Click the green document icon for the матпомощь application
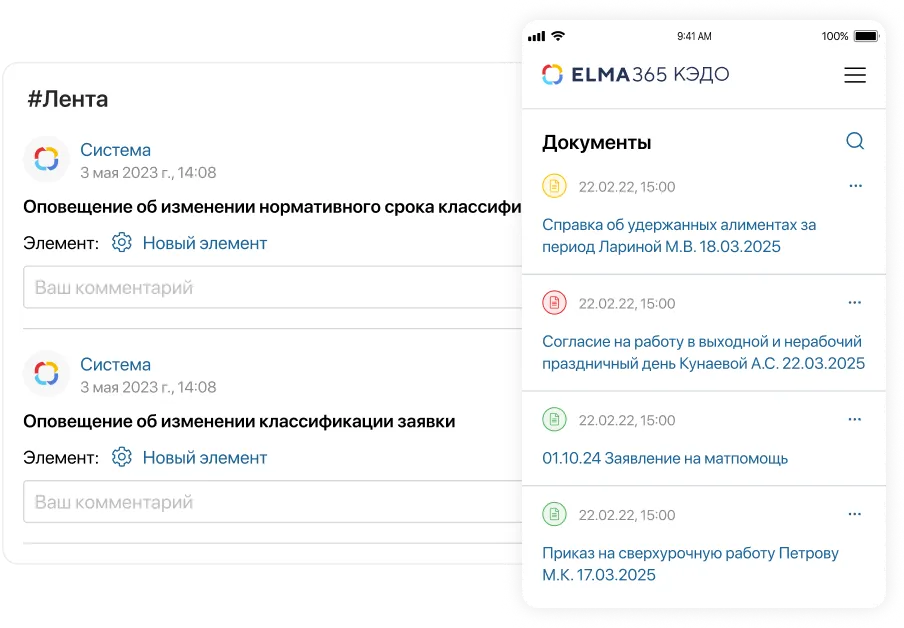Screen dimensions: 904x628 tap(554, 420)
